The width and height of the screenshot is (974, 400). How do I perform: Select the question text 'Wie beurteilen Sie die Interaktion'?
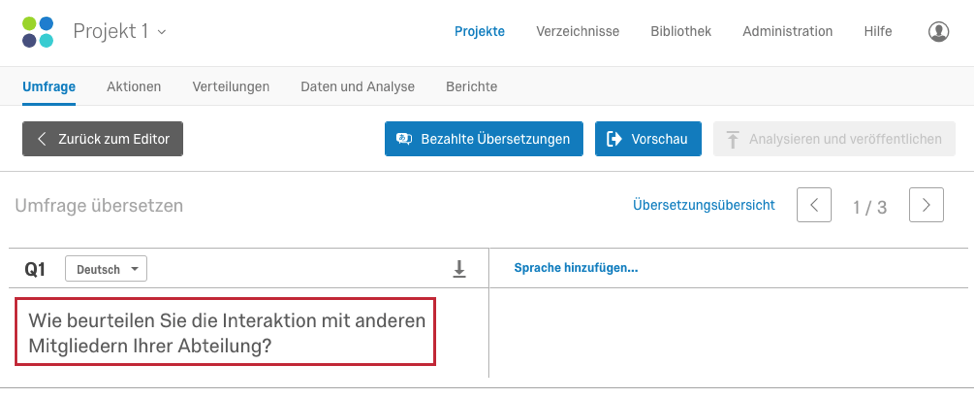pyautogui.click(x=225, y=332)
